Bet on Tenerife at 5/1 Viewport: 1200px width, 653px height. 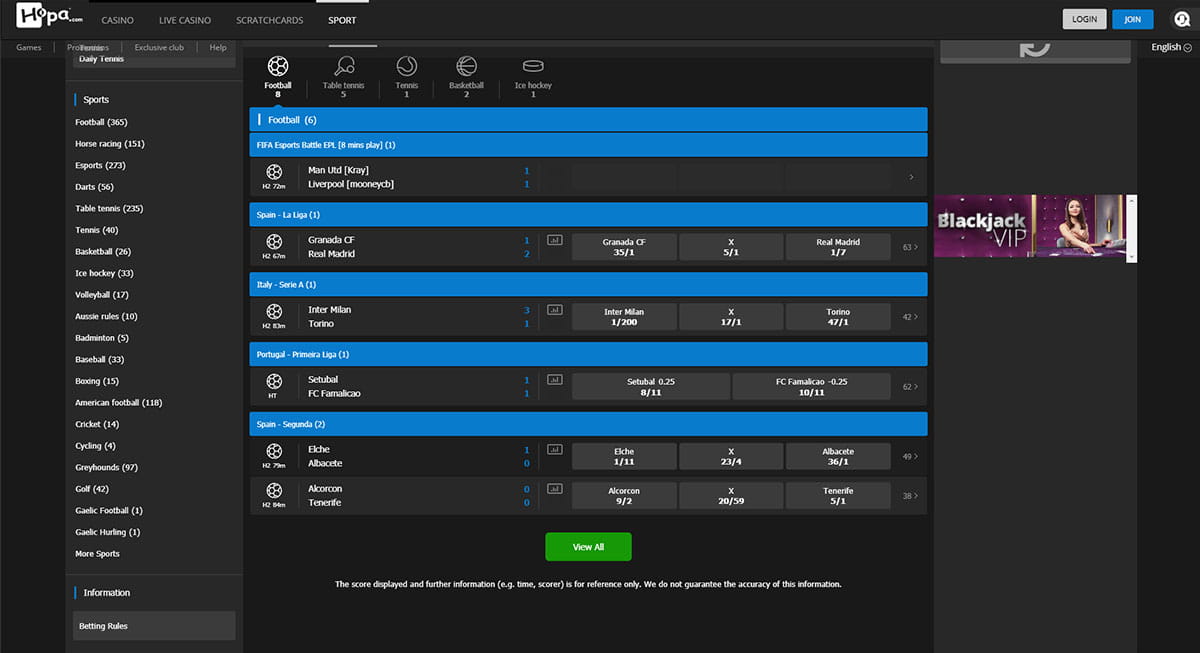pos(838,496)
